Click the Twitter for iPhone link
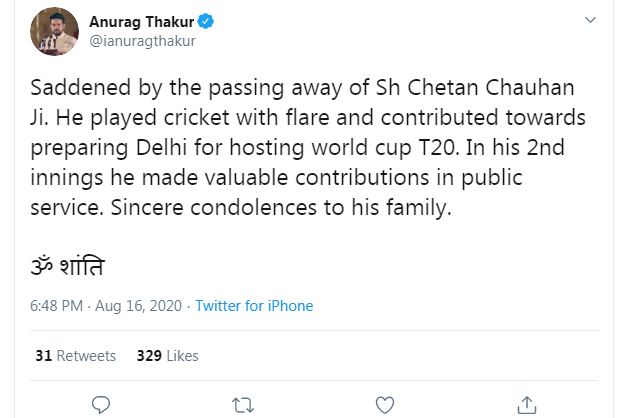The height and width of the screenshot is (418, 633). (x=254, y=306)
